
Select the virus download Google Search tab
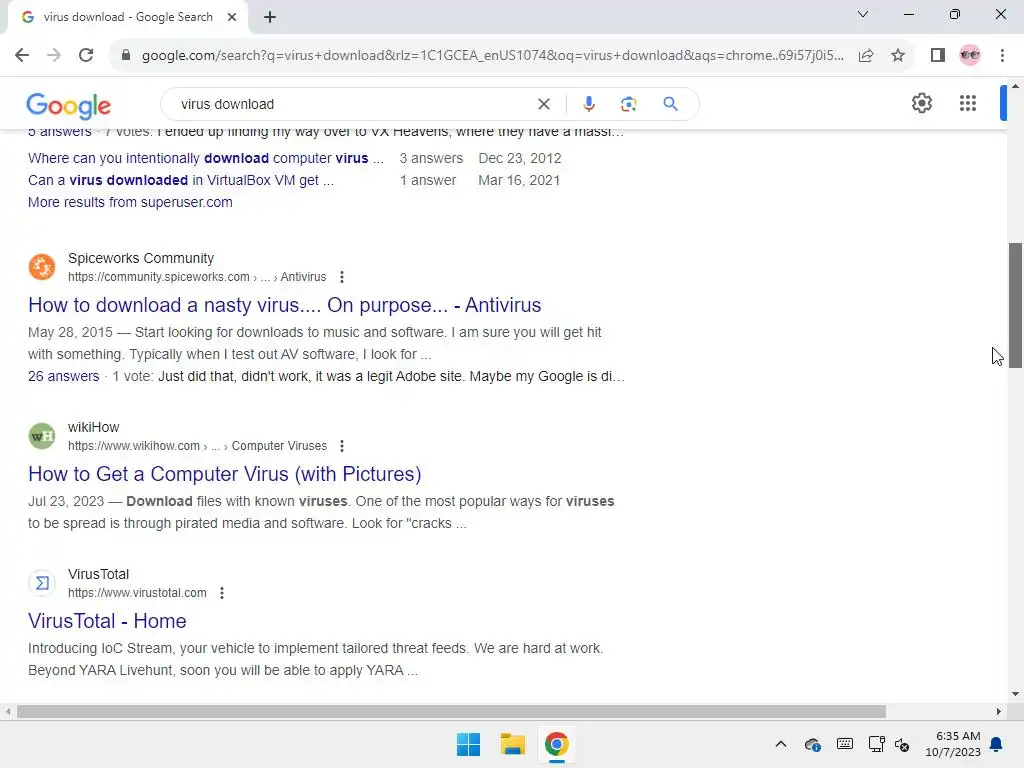(127, 17)
